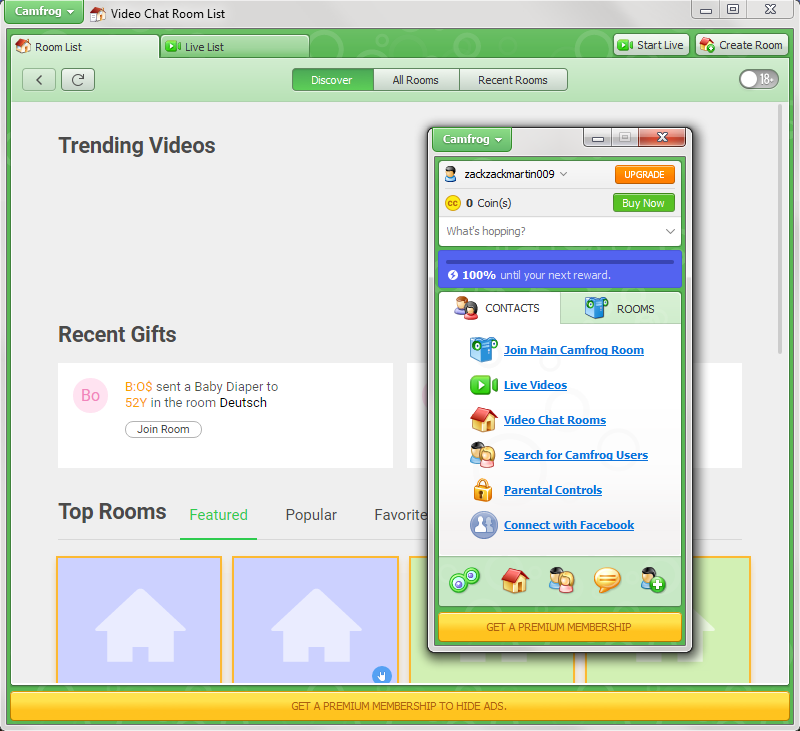Click the green Live Videos camera icon

pos(483,385)
